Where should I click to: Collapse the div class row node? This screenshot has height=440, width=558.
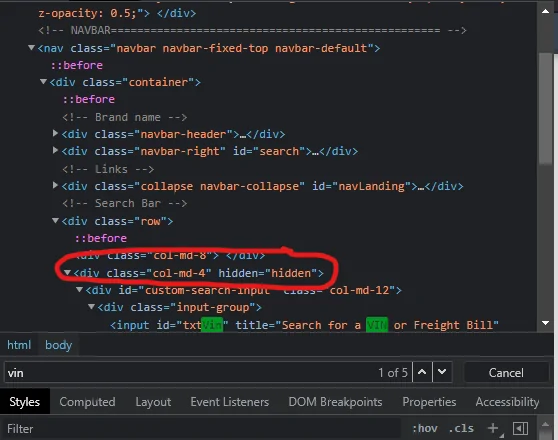(x=55, y=220)
